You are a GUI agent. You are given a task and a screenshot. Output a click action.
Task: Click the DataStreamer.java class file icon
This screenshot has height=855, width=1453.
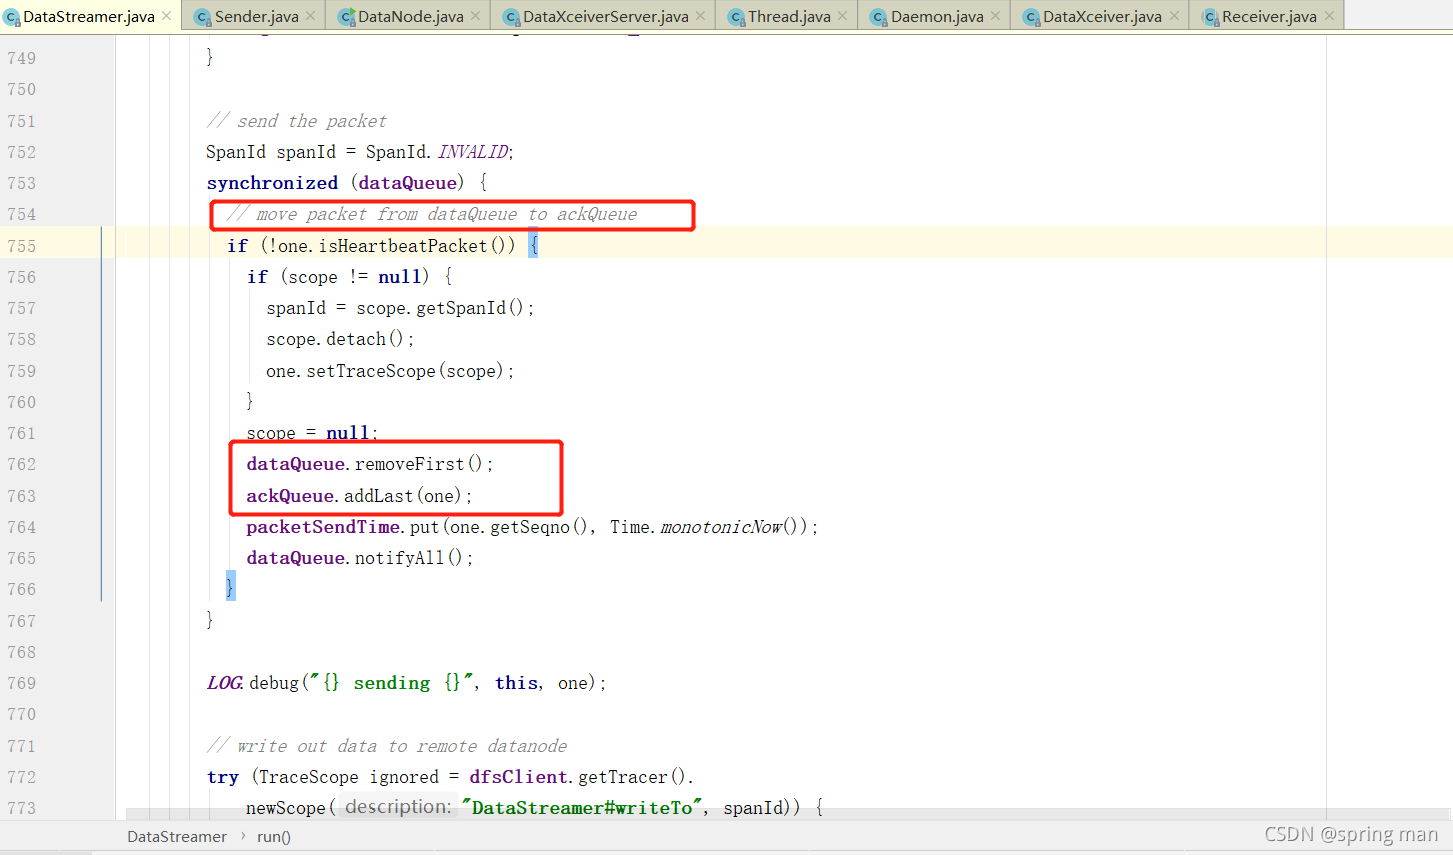(x=12, y=17)
